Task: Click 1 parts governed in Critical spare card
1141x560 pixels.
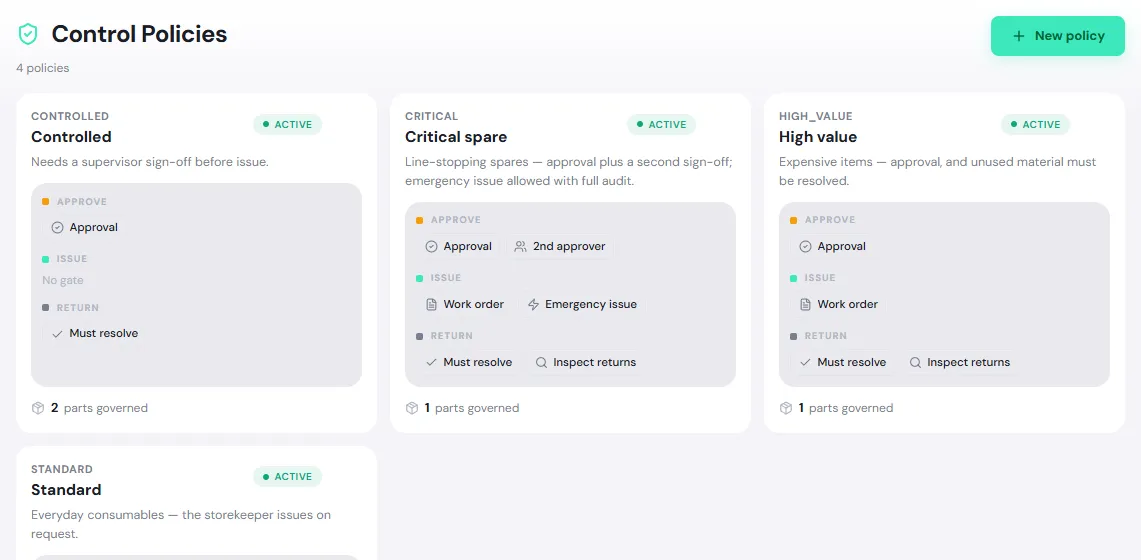Action: pos(472,408)
